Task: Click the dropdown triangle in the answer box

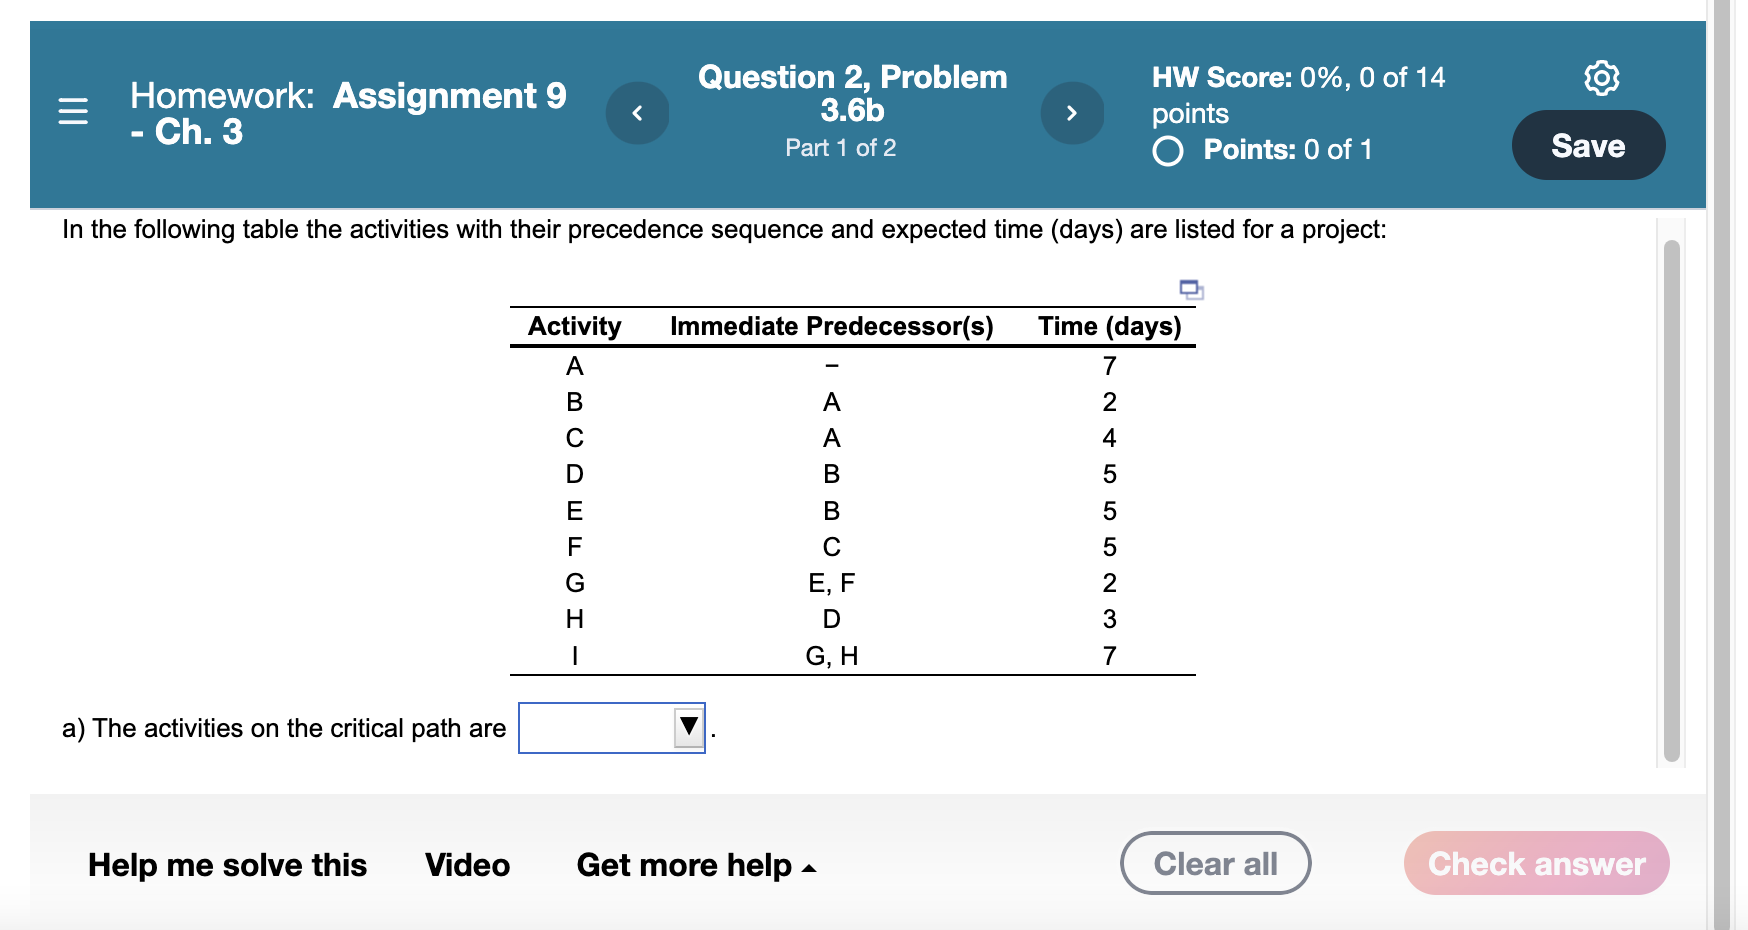Action: point(689,727)
